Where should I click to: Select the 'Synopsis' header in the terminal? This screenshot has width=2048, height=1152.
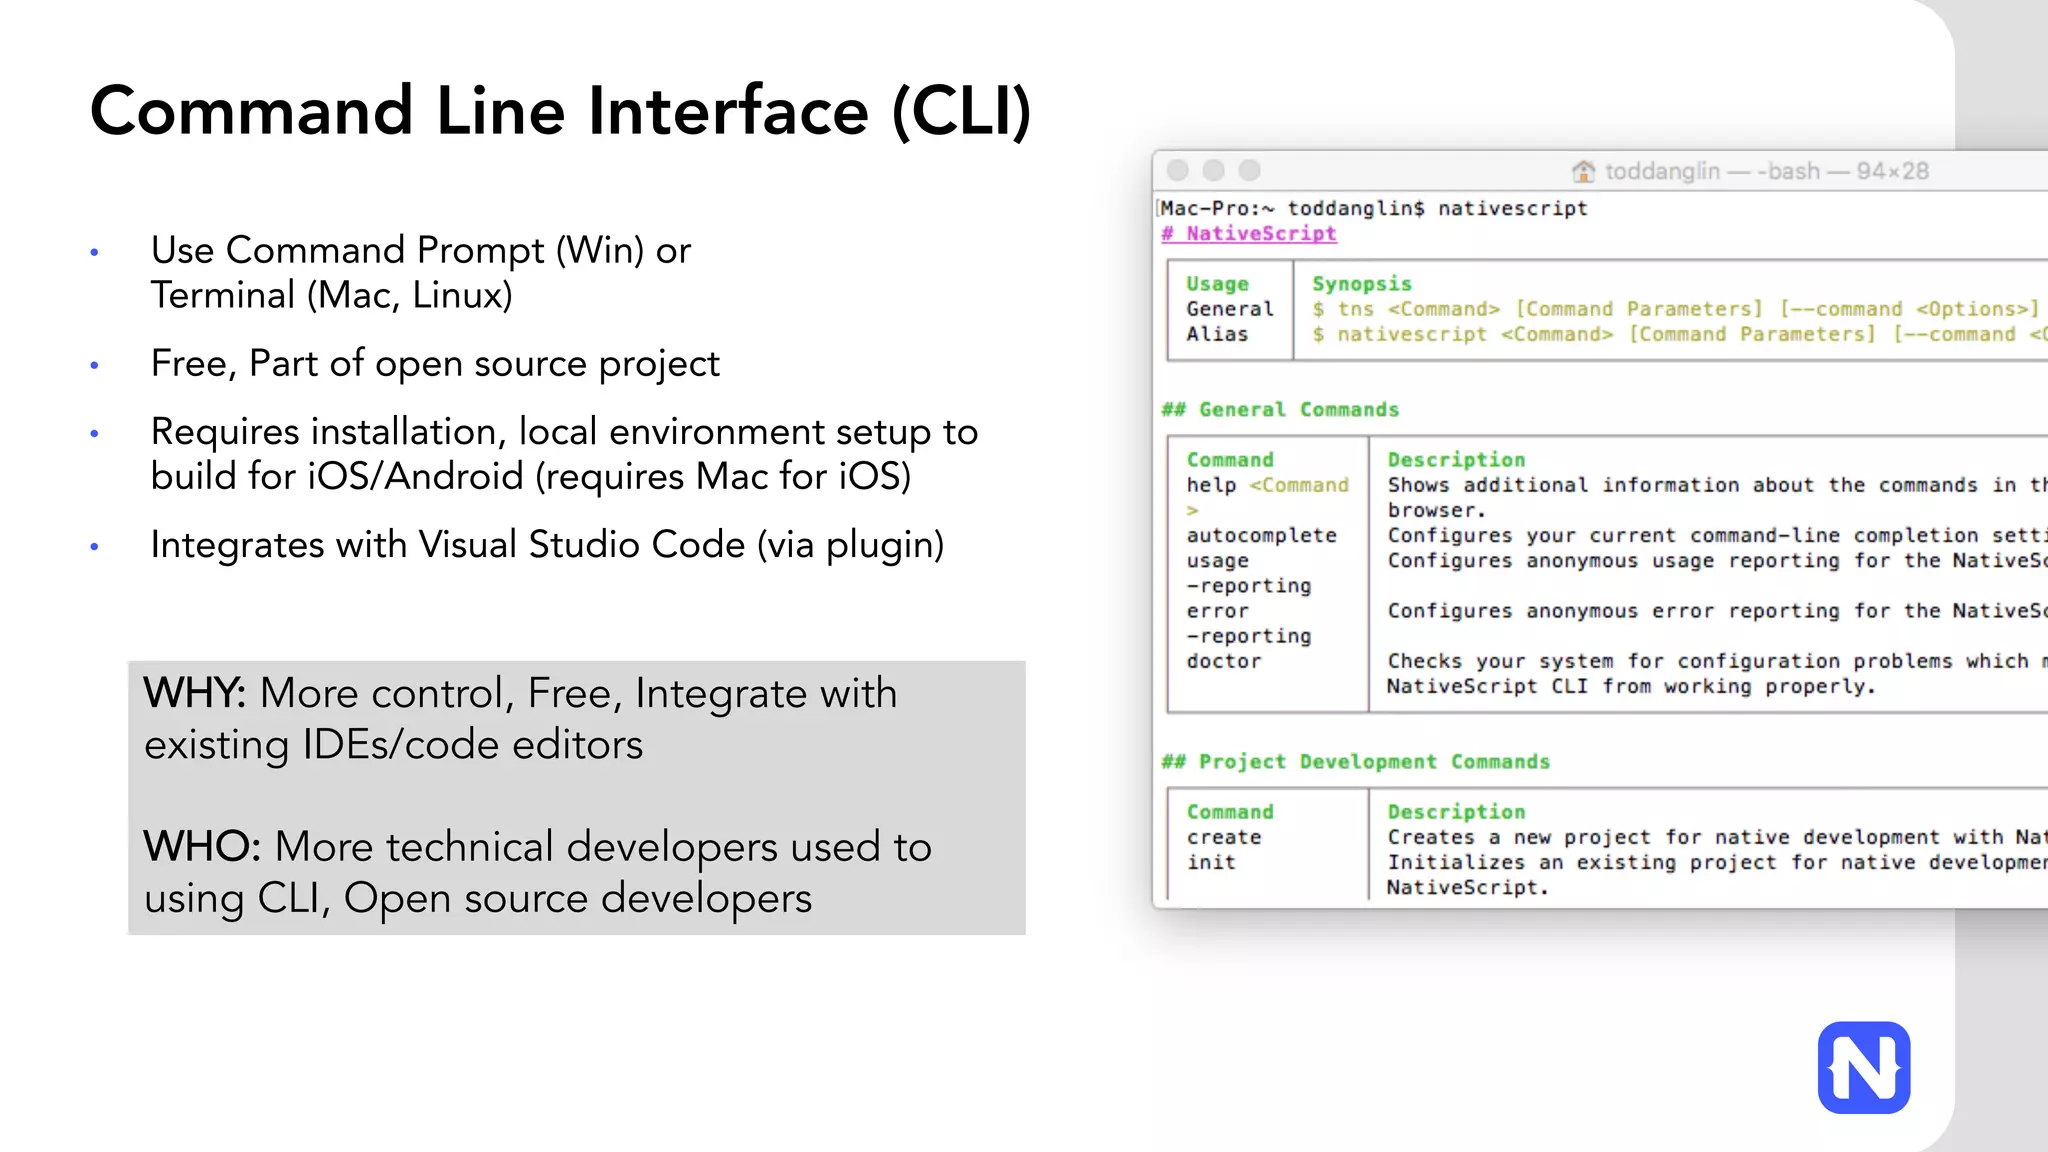[x=1361, y=284]
